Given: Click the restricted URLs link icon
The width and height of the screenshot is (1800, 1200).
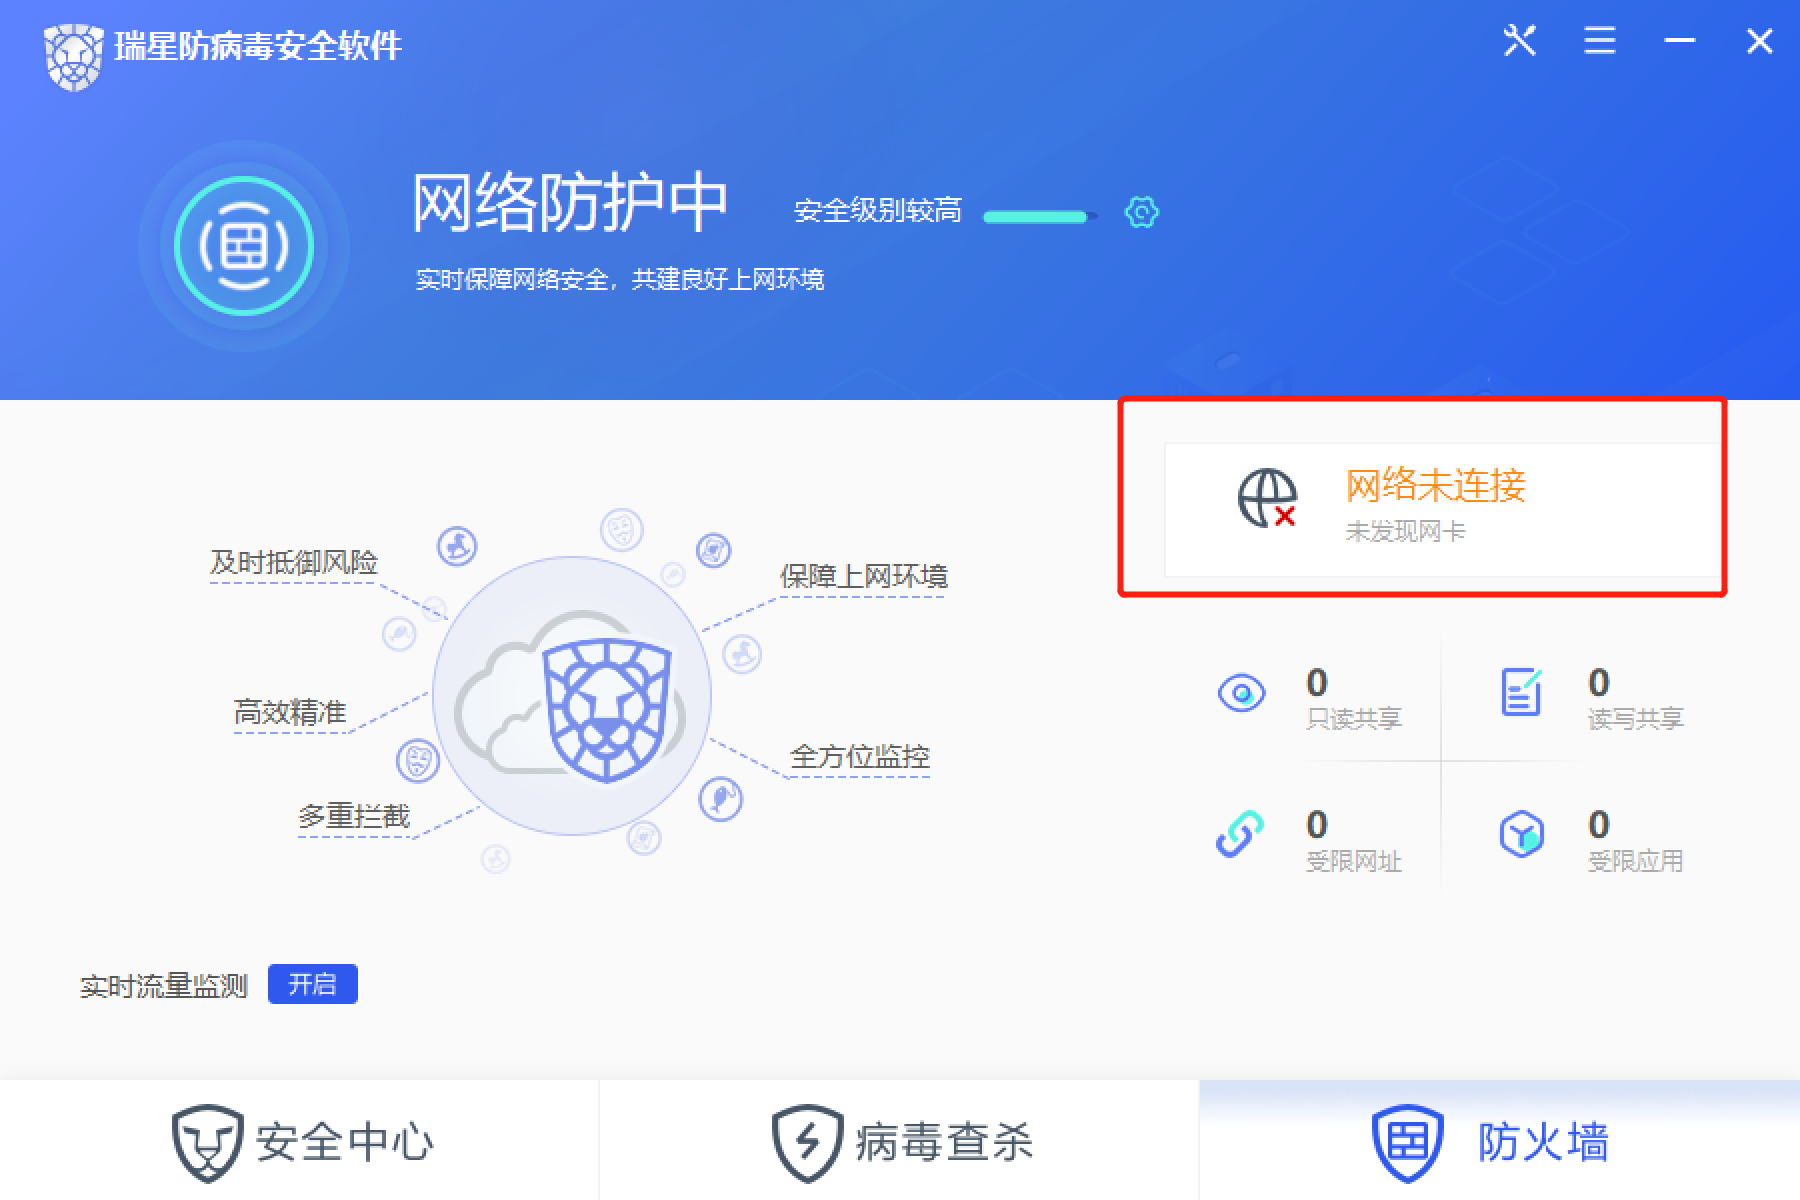Looking at the screenshot, I should pyautogui.click(x=1240, y=834).
